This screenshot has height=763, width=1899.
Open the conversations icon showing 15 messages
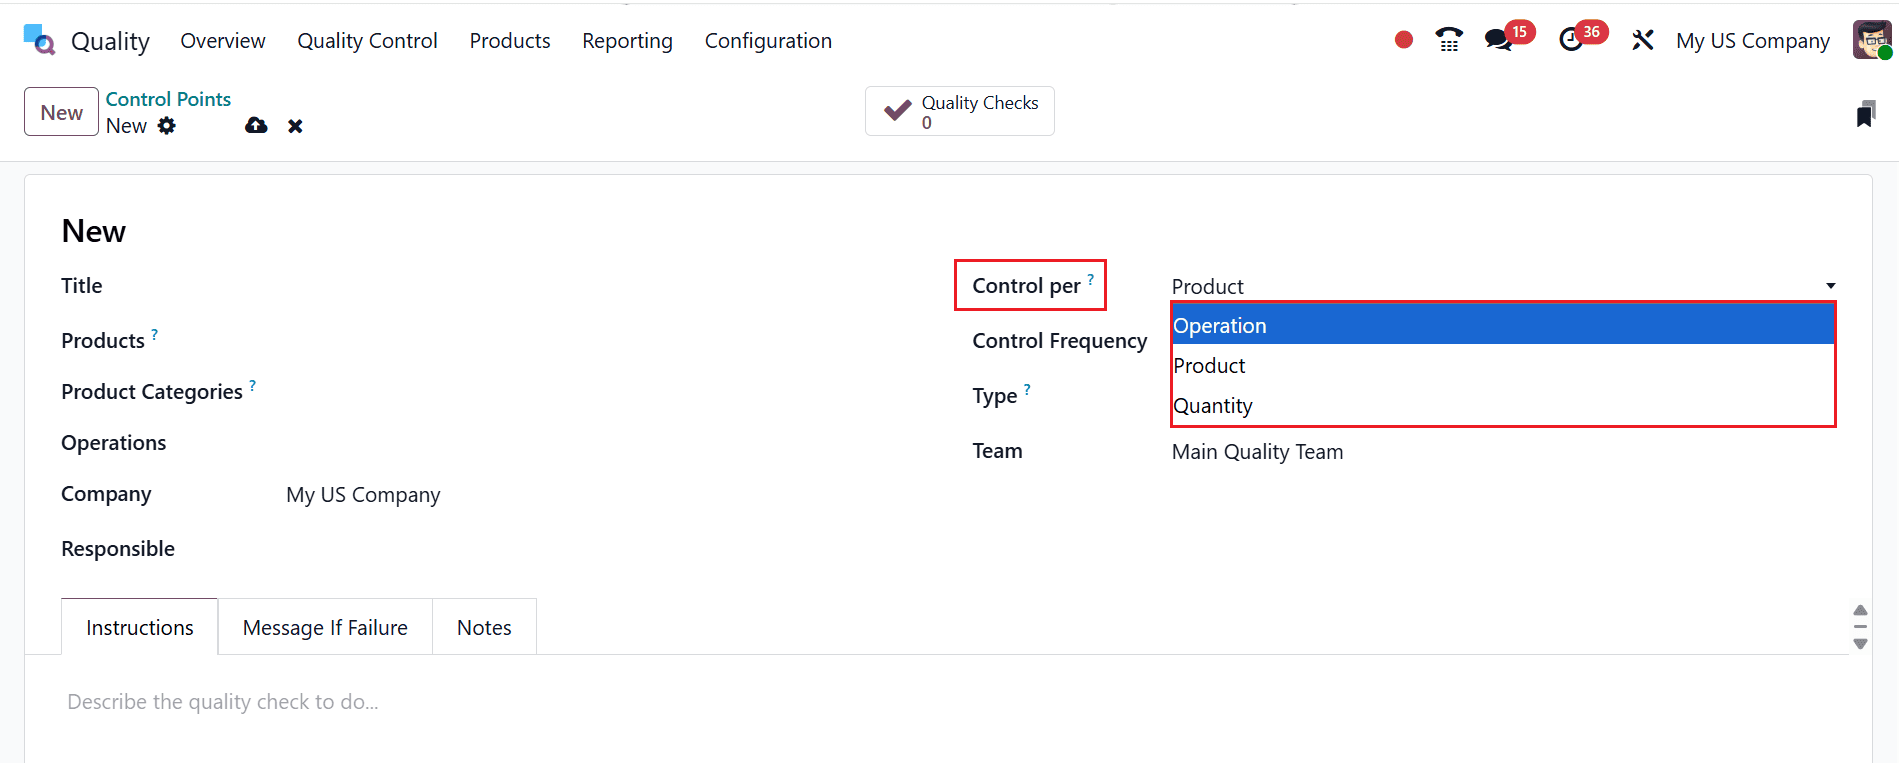point(1498,40)
